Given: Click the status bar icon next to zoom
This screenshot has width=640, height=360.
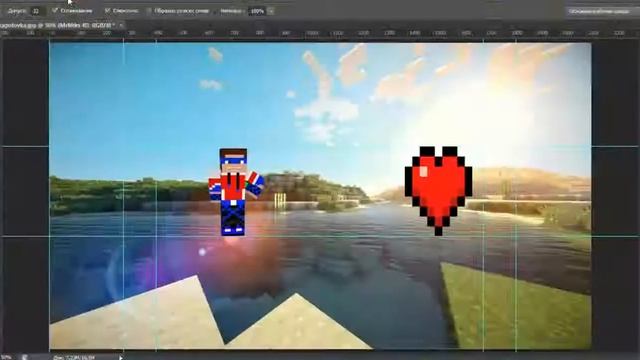Looking at the screenshot, I should pos(24,357).
